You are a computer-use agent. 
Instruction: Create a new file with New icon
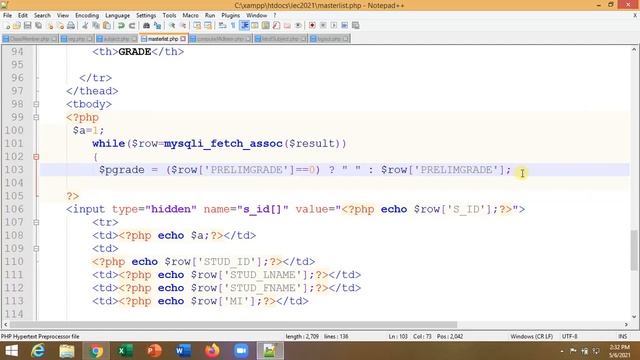click(7, 25)
